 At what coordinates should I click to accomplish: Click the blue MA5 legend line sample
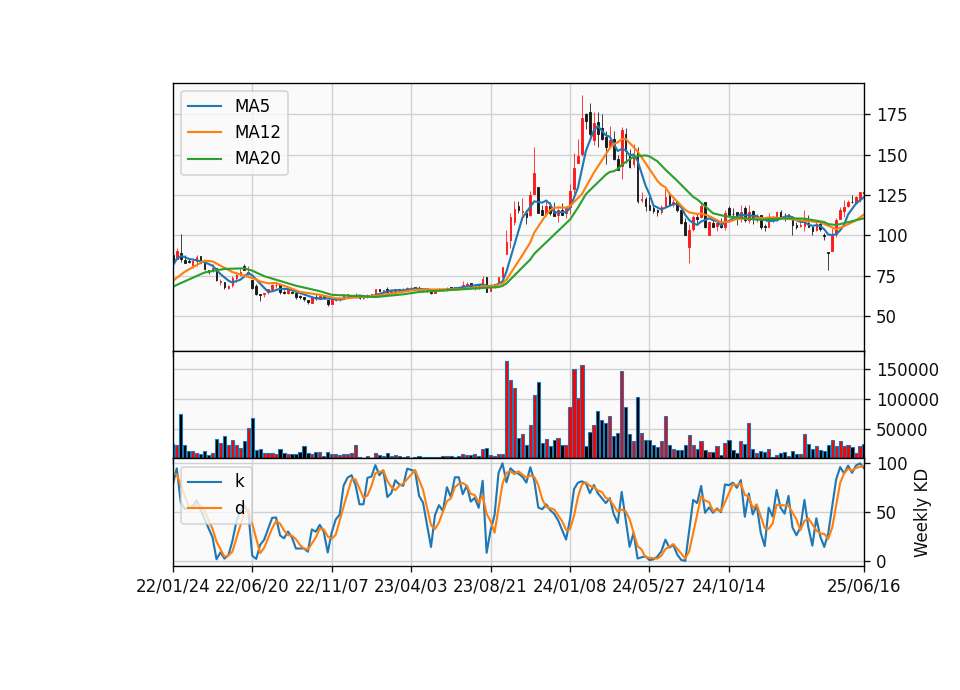click(x=204, y=107)
